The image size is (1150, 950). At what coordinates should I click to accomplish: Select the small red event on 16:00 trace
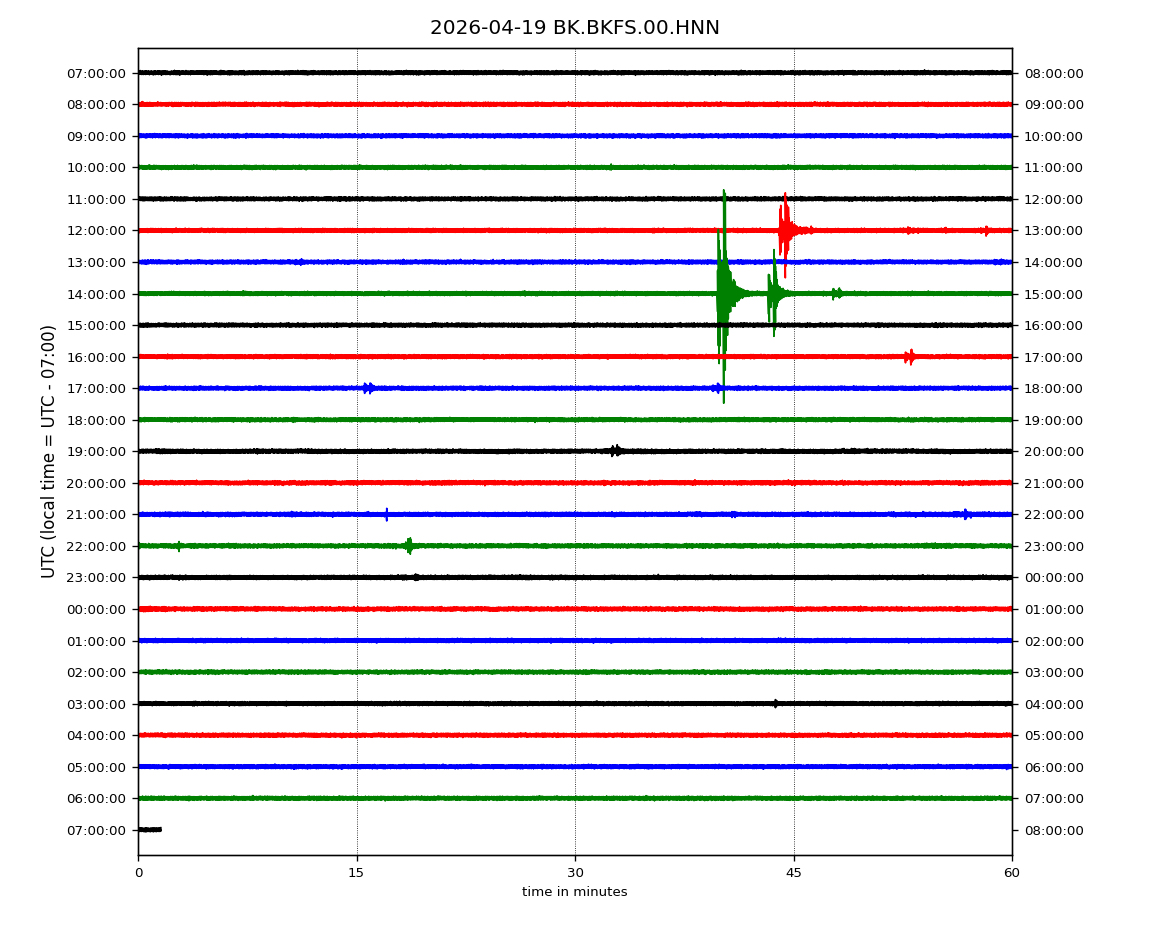coord(909,357)
